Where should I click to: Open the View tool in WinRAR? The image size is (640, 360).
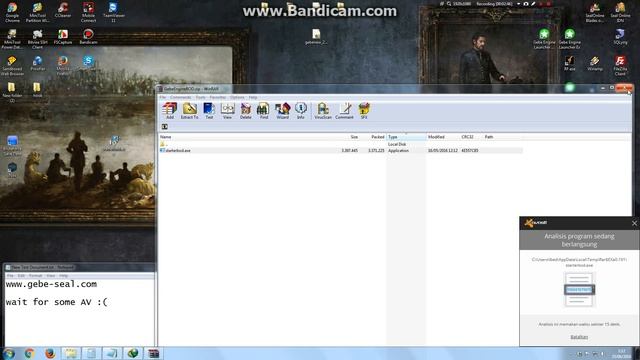pyautogui.click(x=227, y=111)
